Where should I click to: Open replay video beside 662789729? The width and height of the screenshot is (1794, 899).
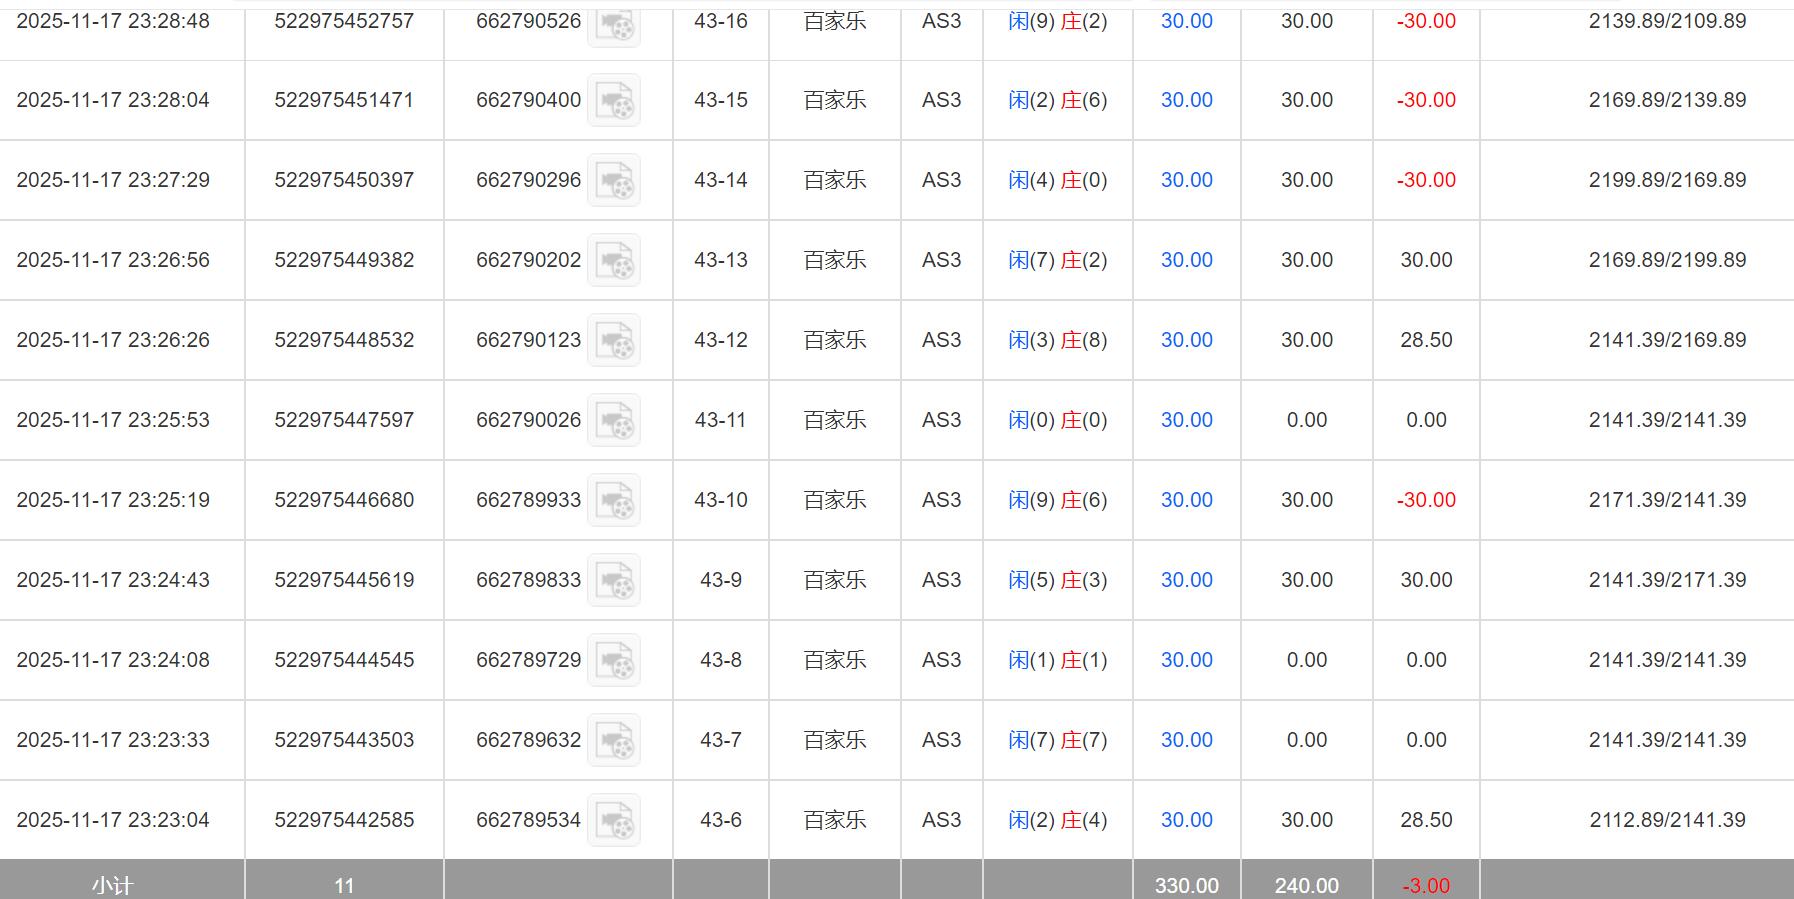[x=613, y=660]
